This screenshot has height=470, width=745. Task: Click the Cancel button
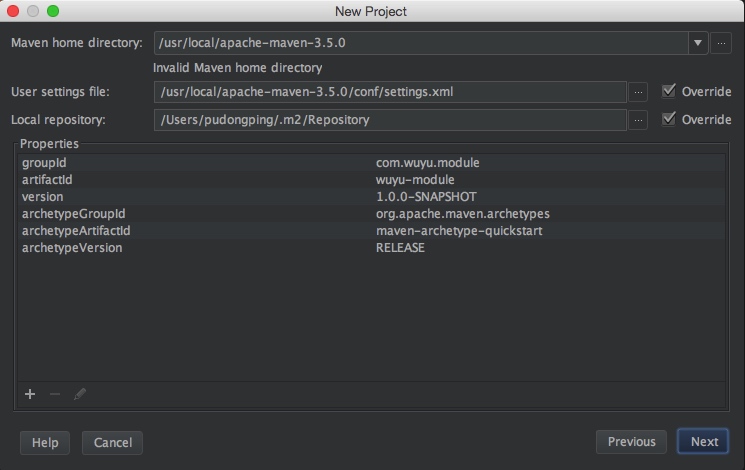click(113, 443)
